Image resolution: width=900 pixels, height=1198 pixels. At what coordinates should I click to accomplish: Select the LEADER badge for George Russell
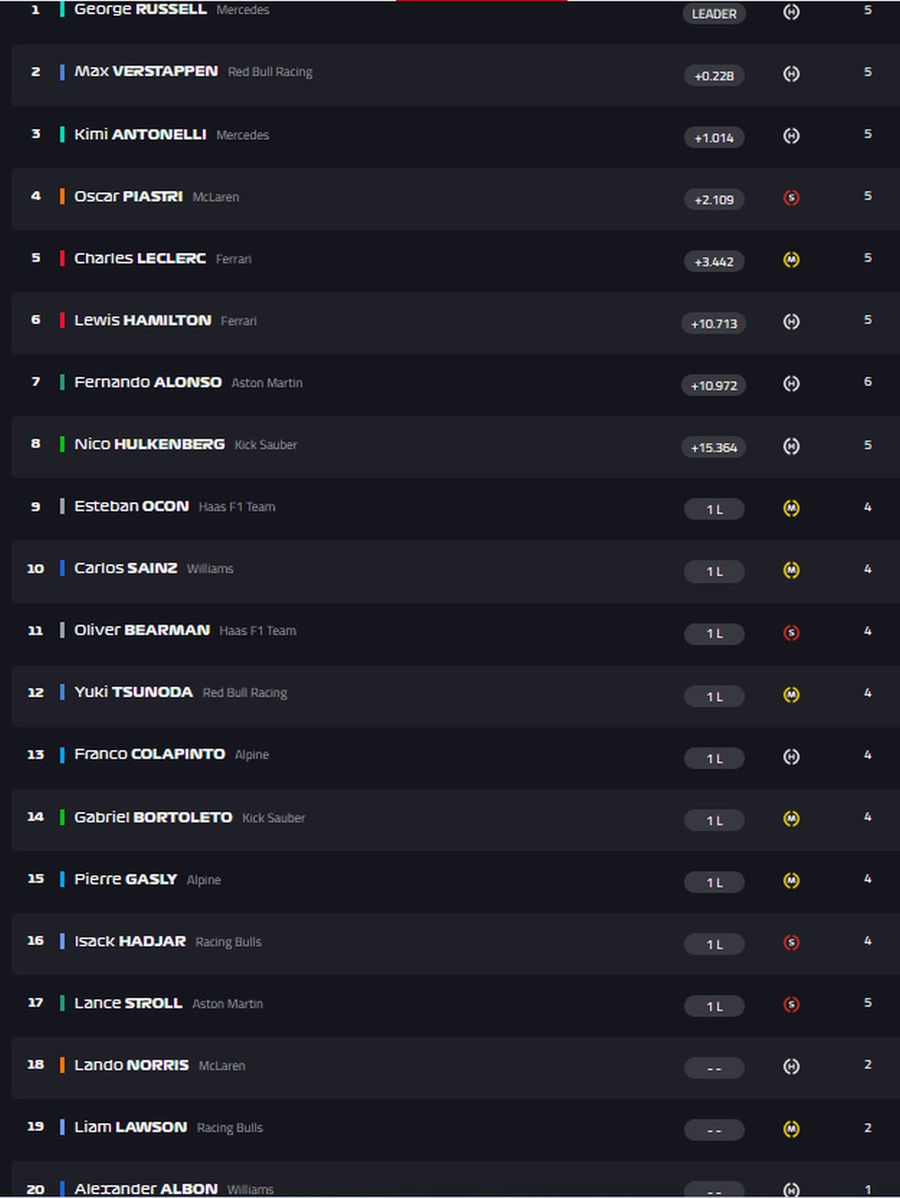(x=714, y=14)
